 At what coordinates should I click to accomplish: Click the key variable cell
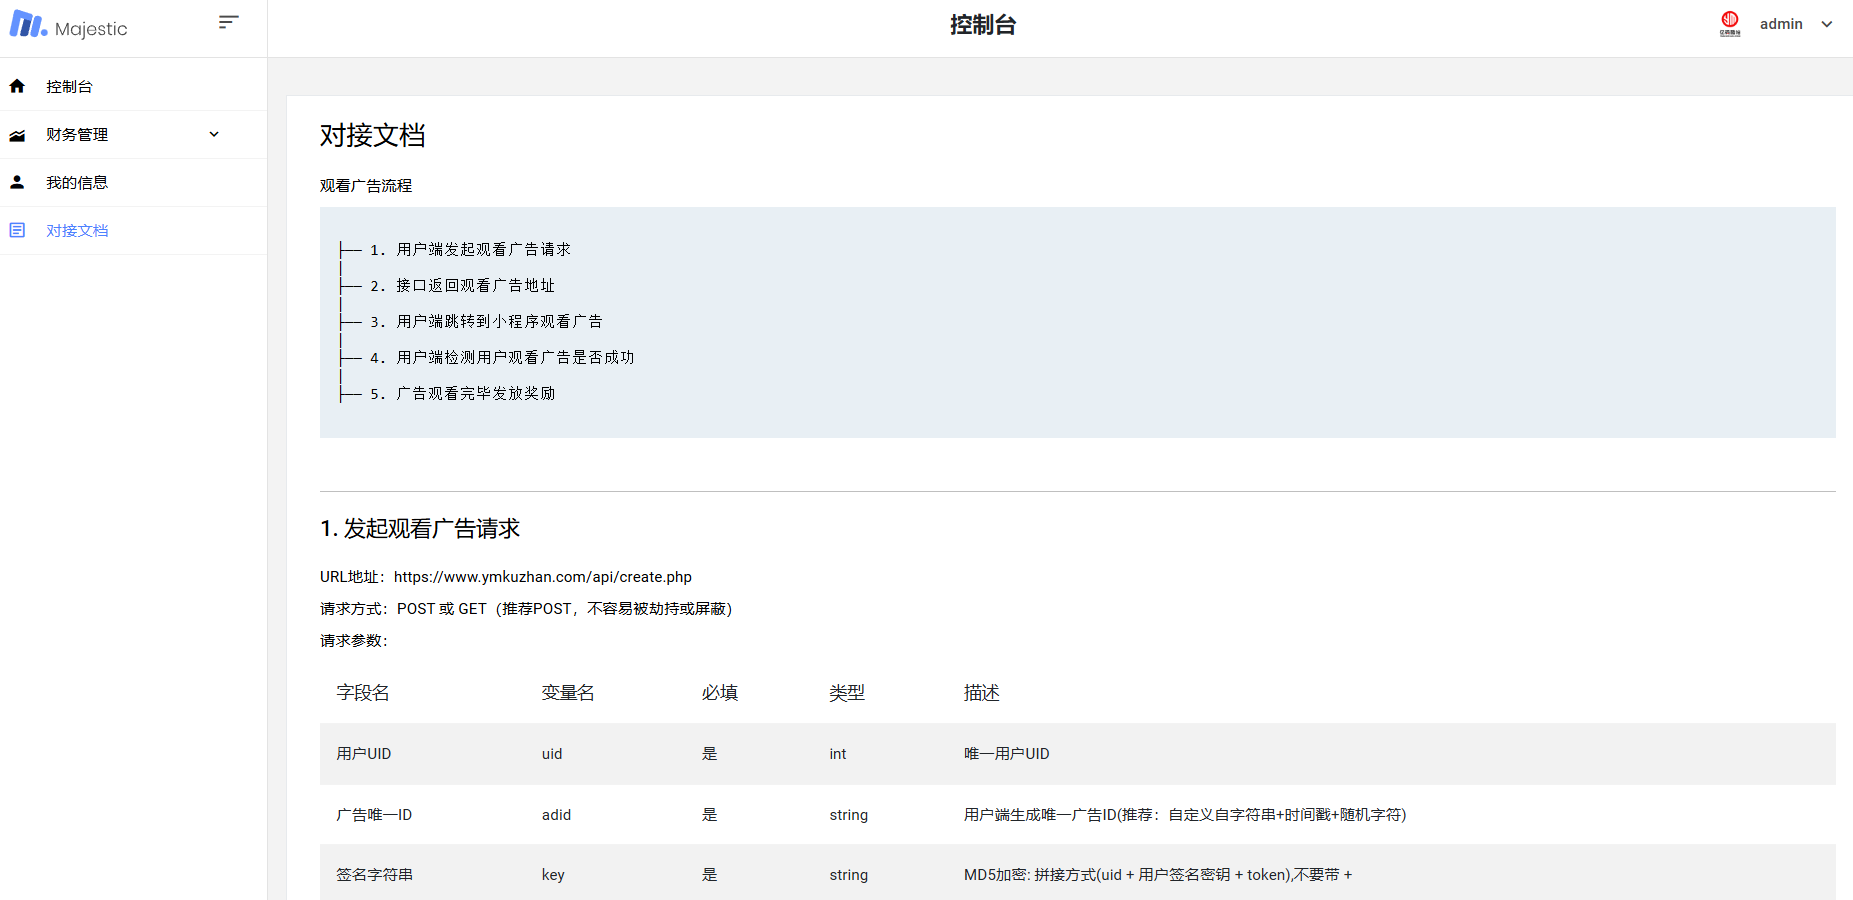tap(553, 875)
